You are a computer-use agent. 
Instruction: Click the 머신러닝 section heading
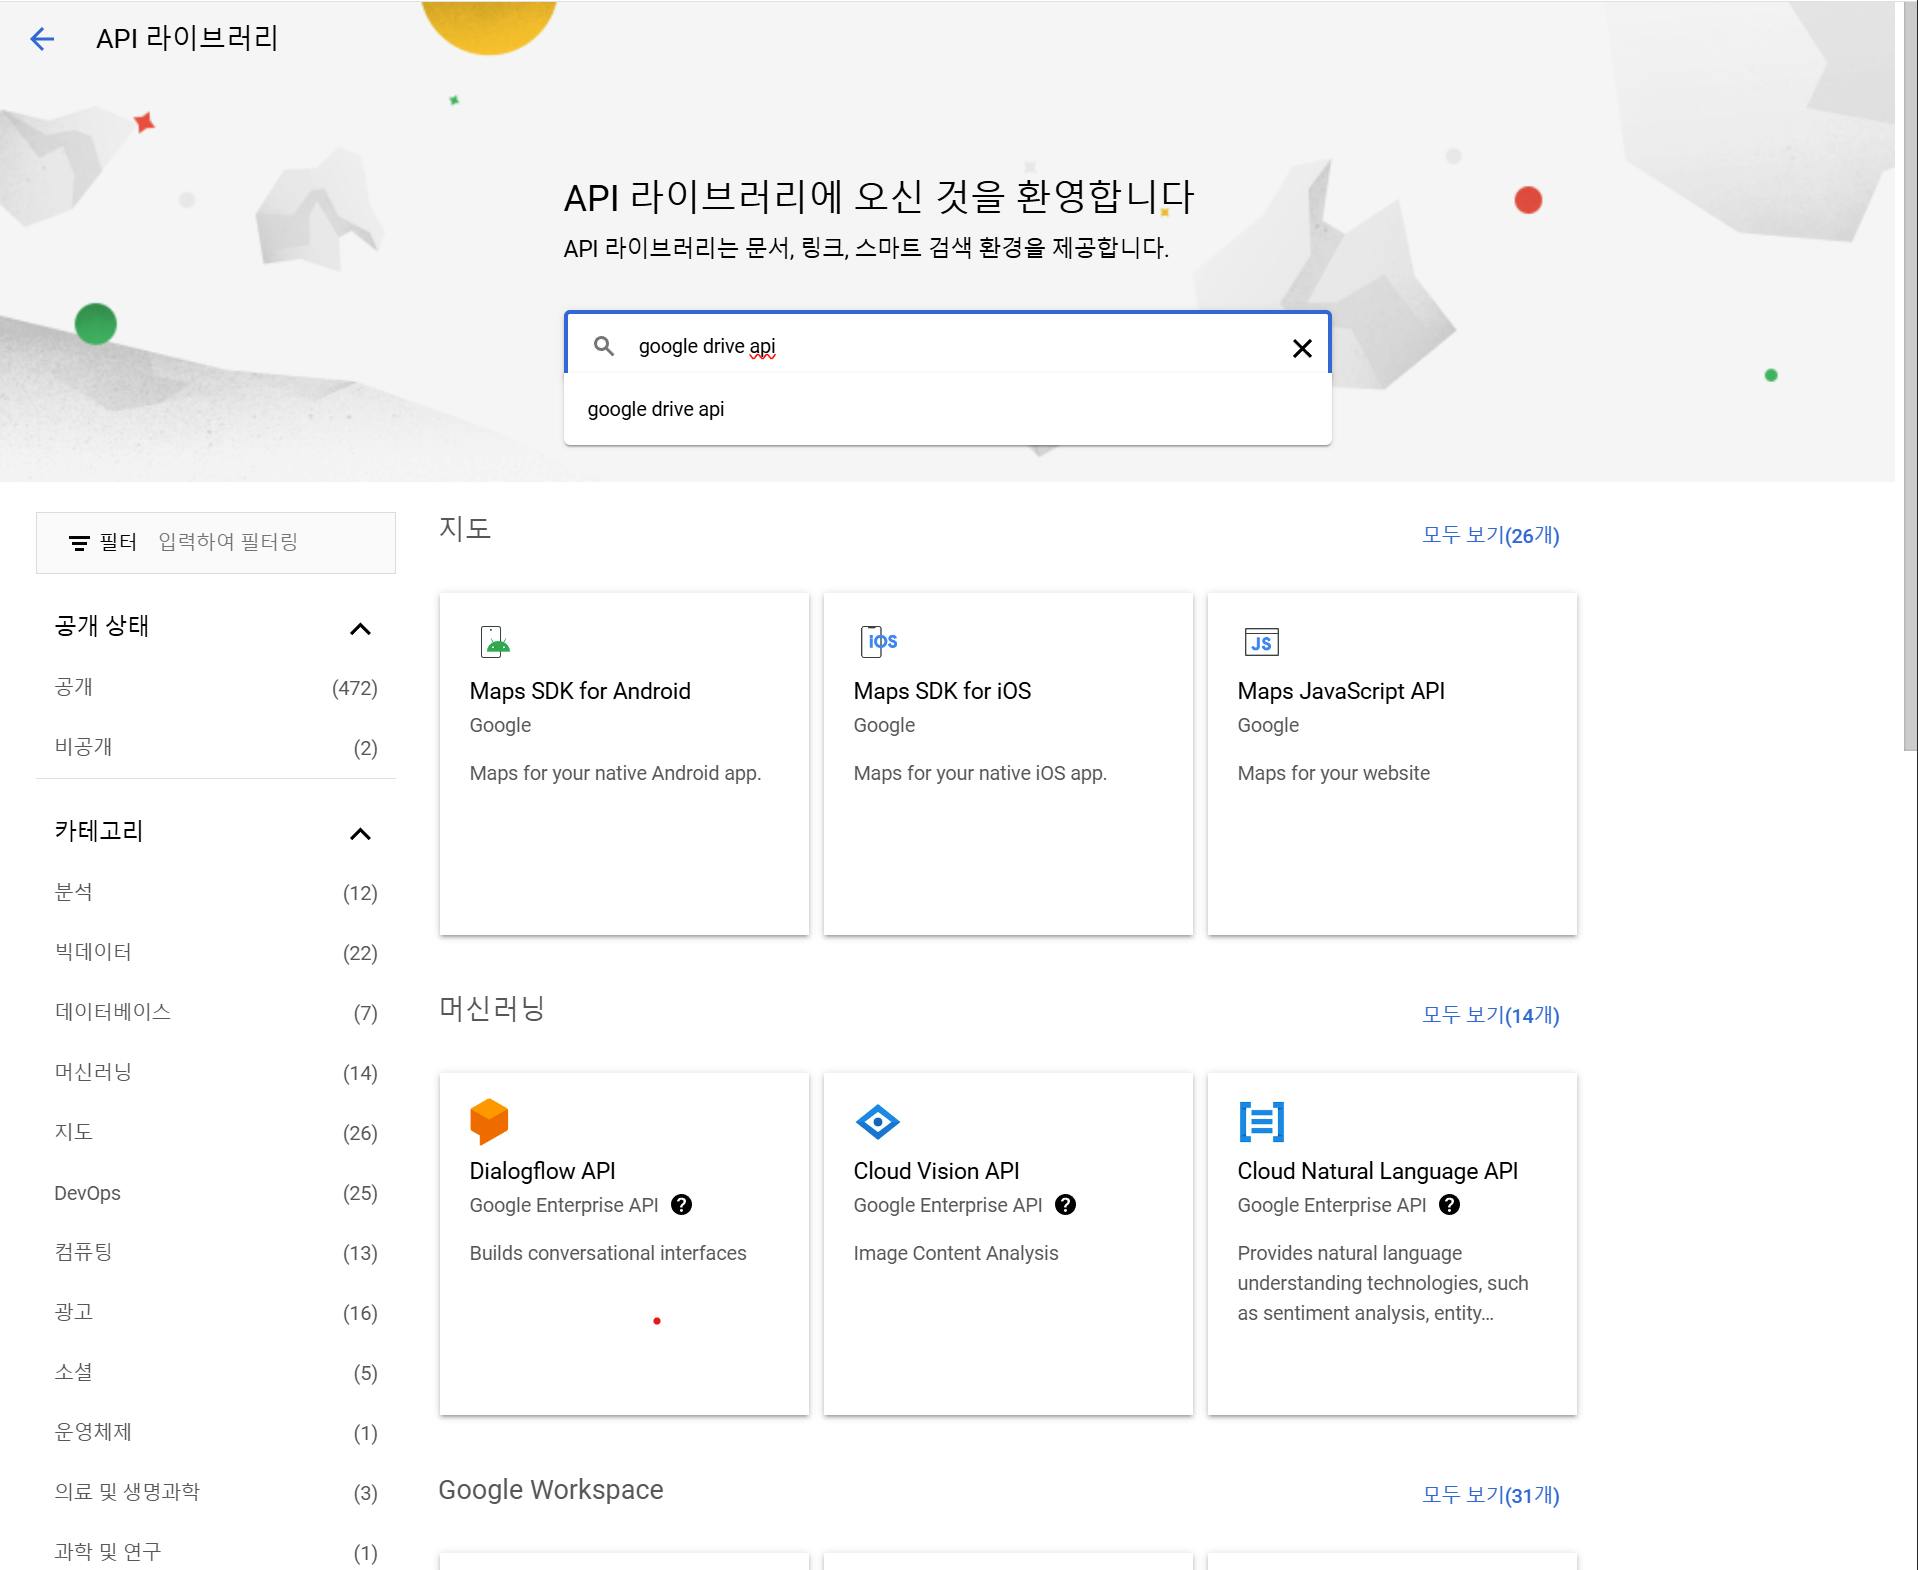[x=492, y=1008]
